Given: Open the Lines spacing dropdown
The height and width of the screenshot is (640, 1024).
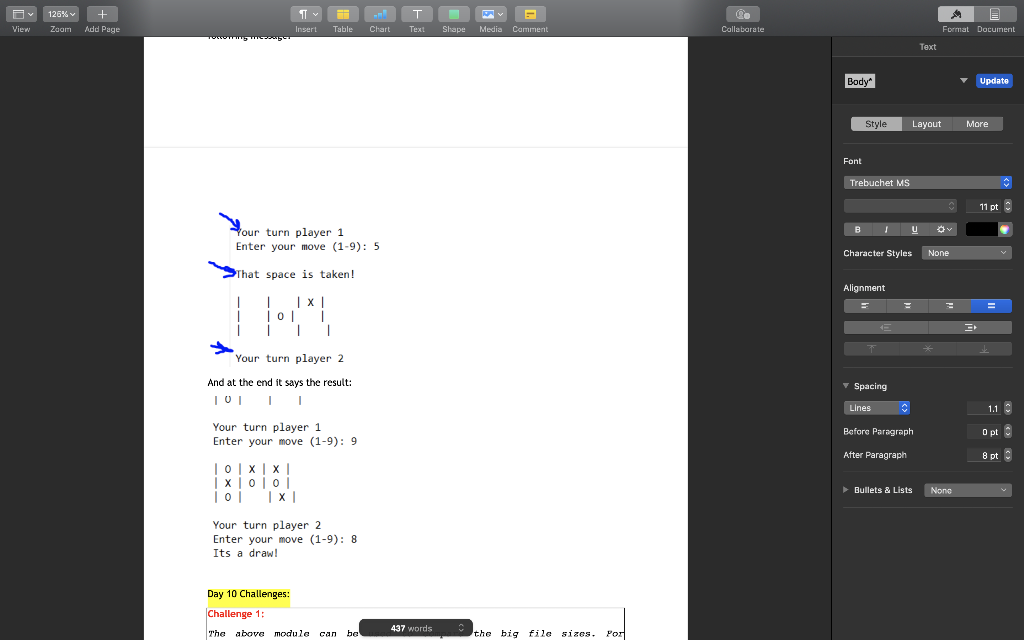Looking at the screenshot, I should (x=876, y=407).
